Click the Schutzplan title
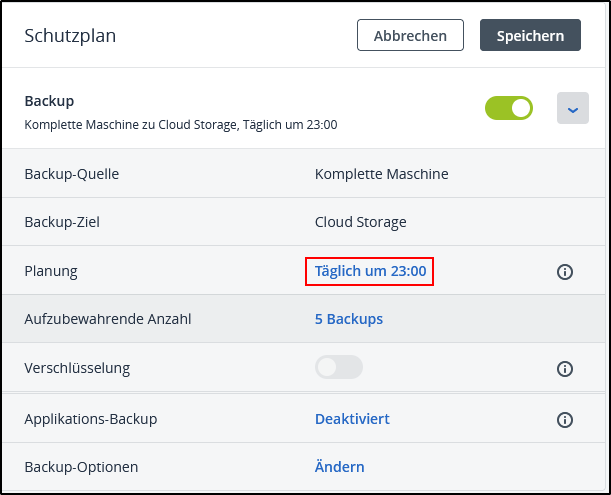Viewport: 611px width, 495px height. click(x=70, y=36)
